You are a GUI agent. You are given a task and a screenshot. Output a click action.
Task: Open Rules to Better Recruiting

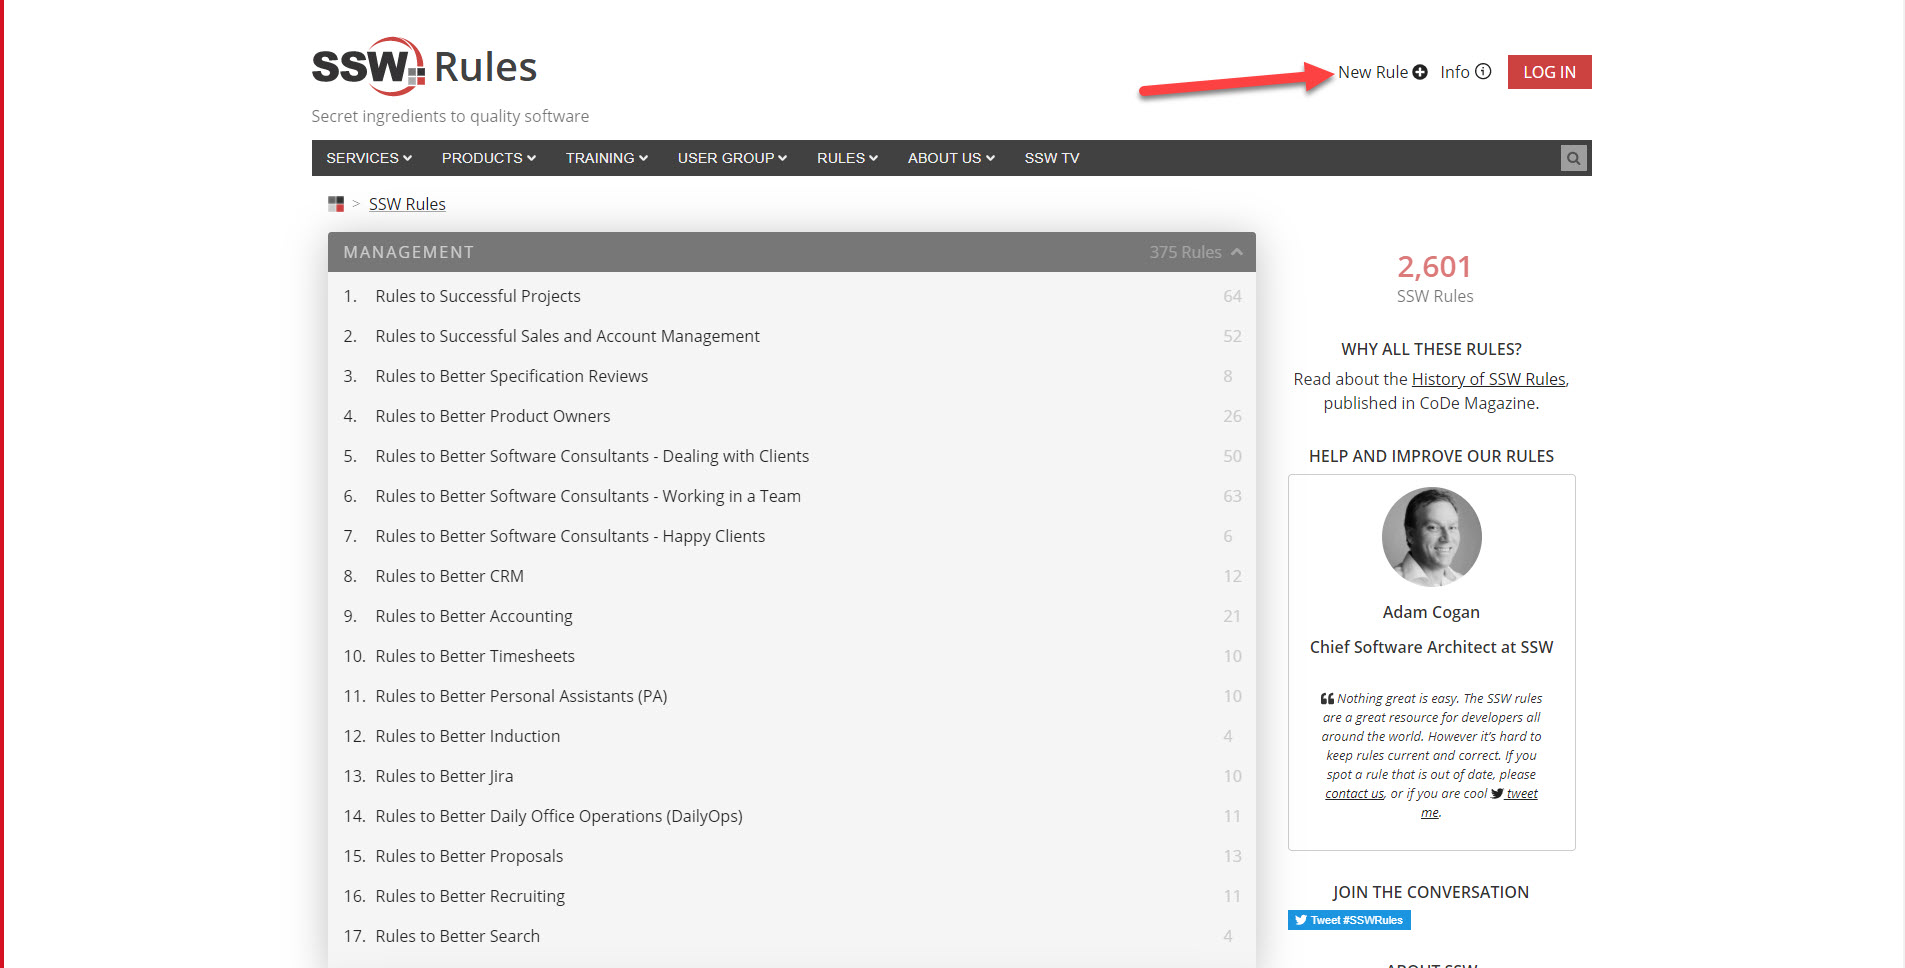[x=470, y=896]
